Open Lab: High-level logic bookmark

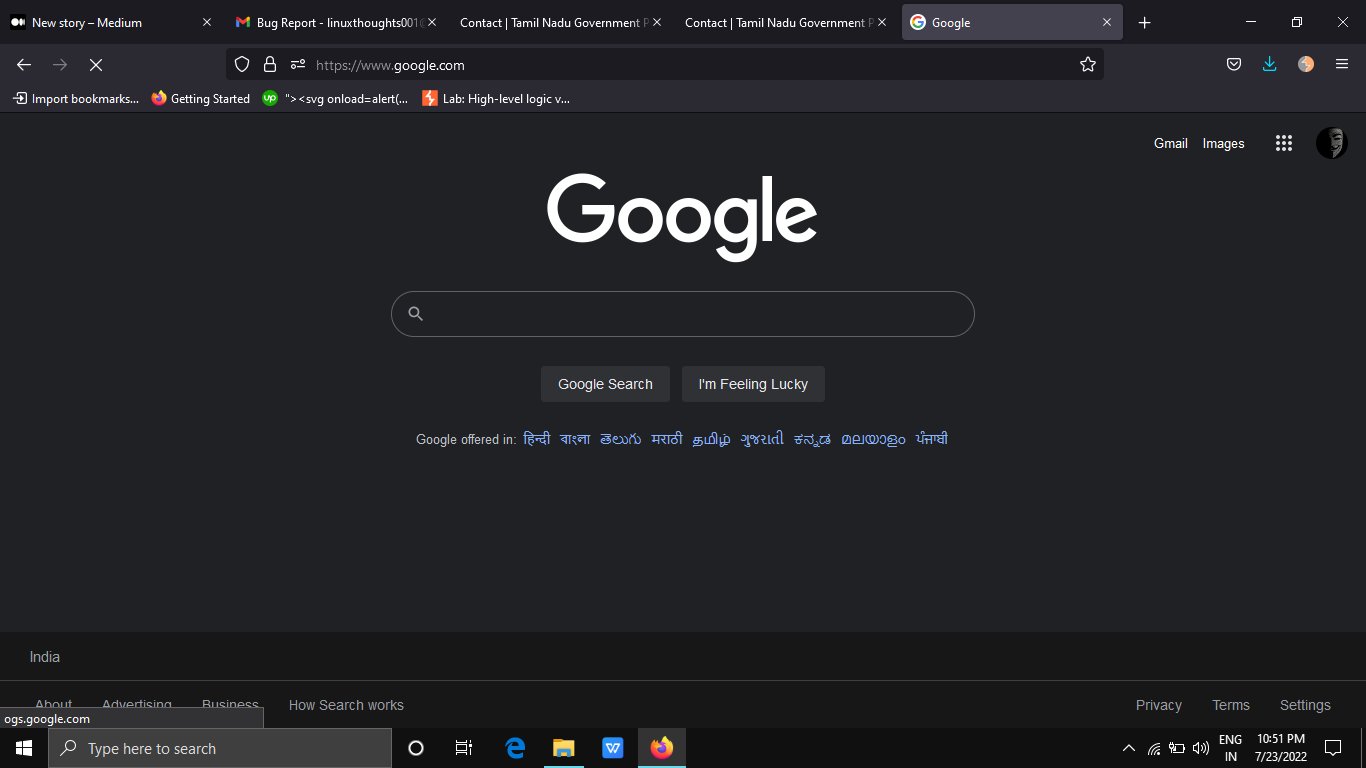[496, 98]
